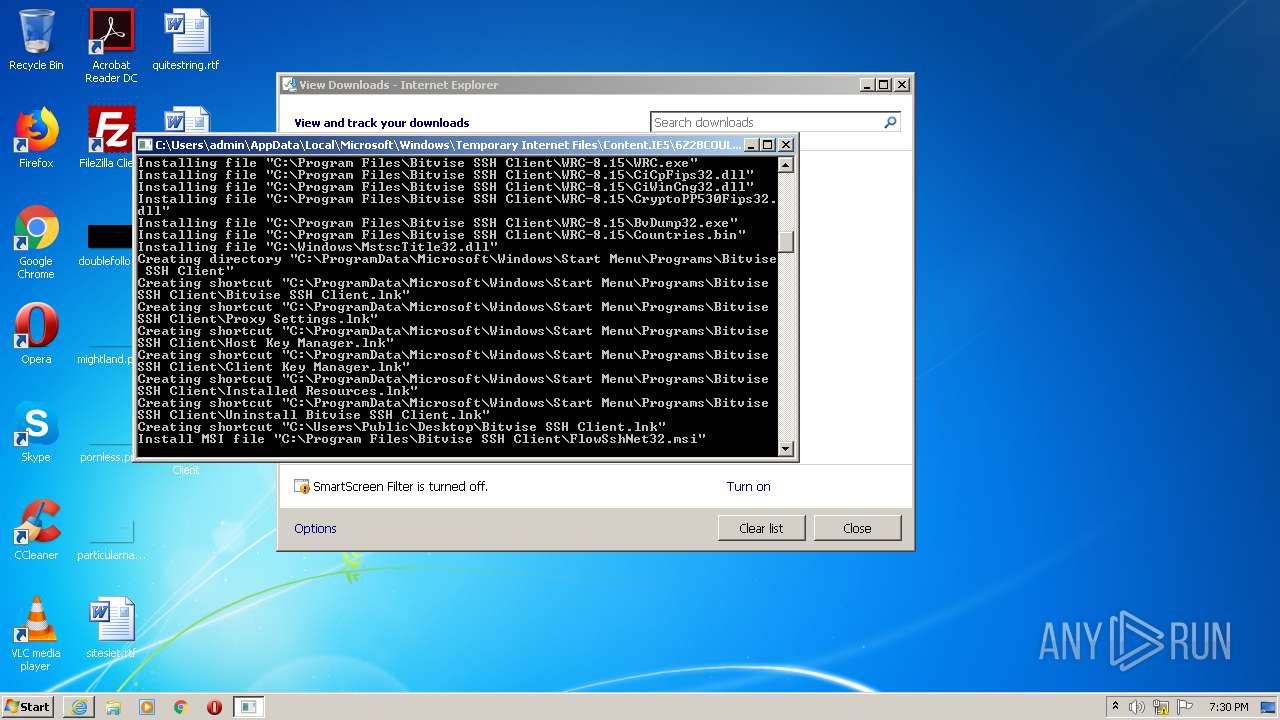Open the siteslet.rtf document icon
The height and width of the screenshot is (720, 1280).
(111, 628)
